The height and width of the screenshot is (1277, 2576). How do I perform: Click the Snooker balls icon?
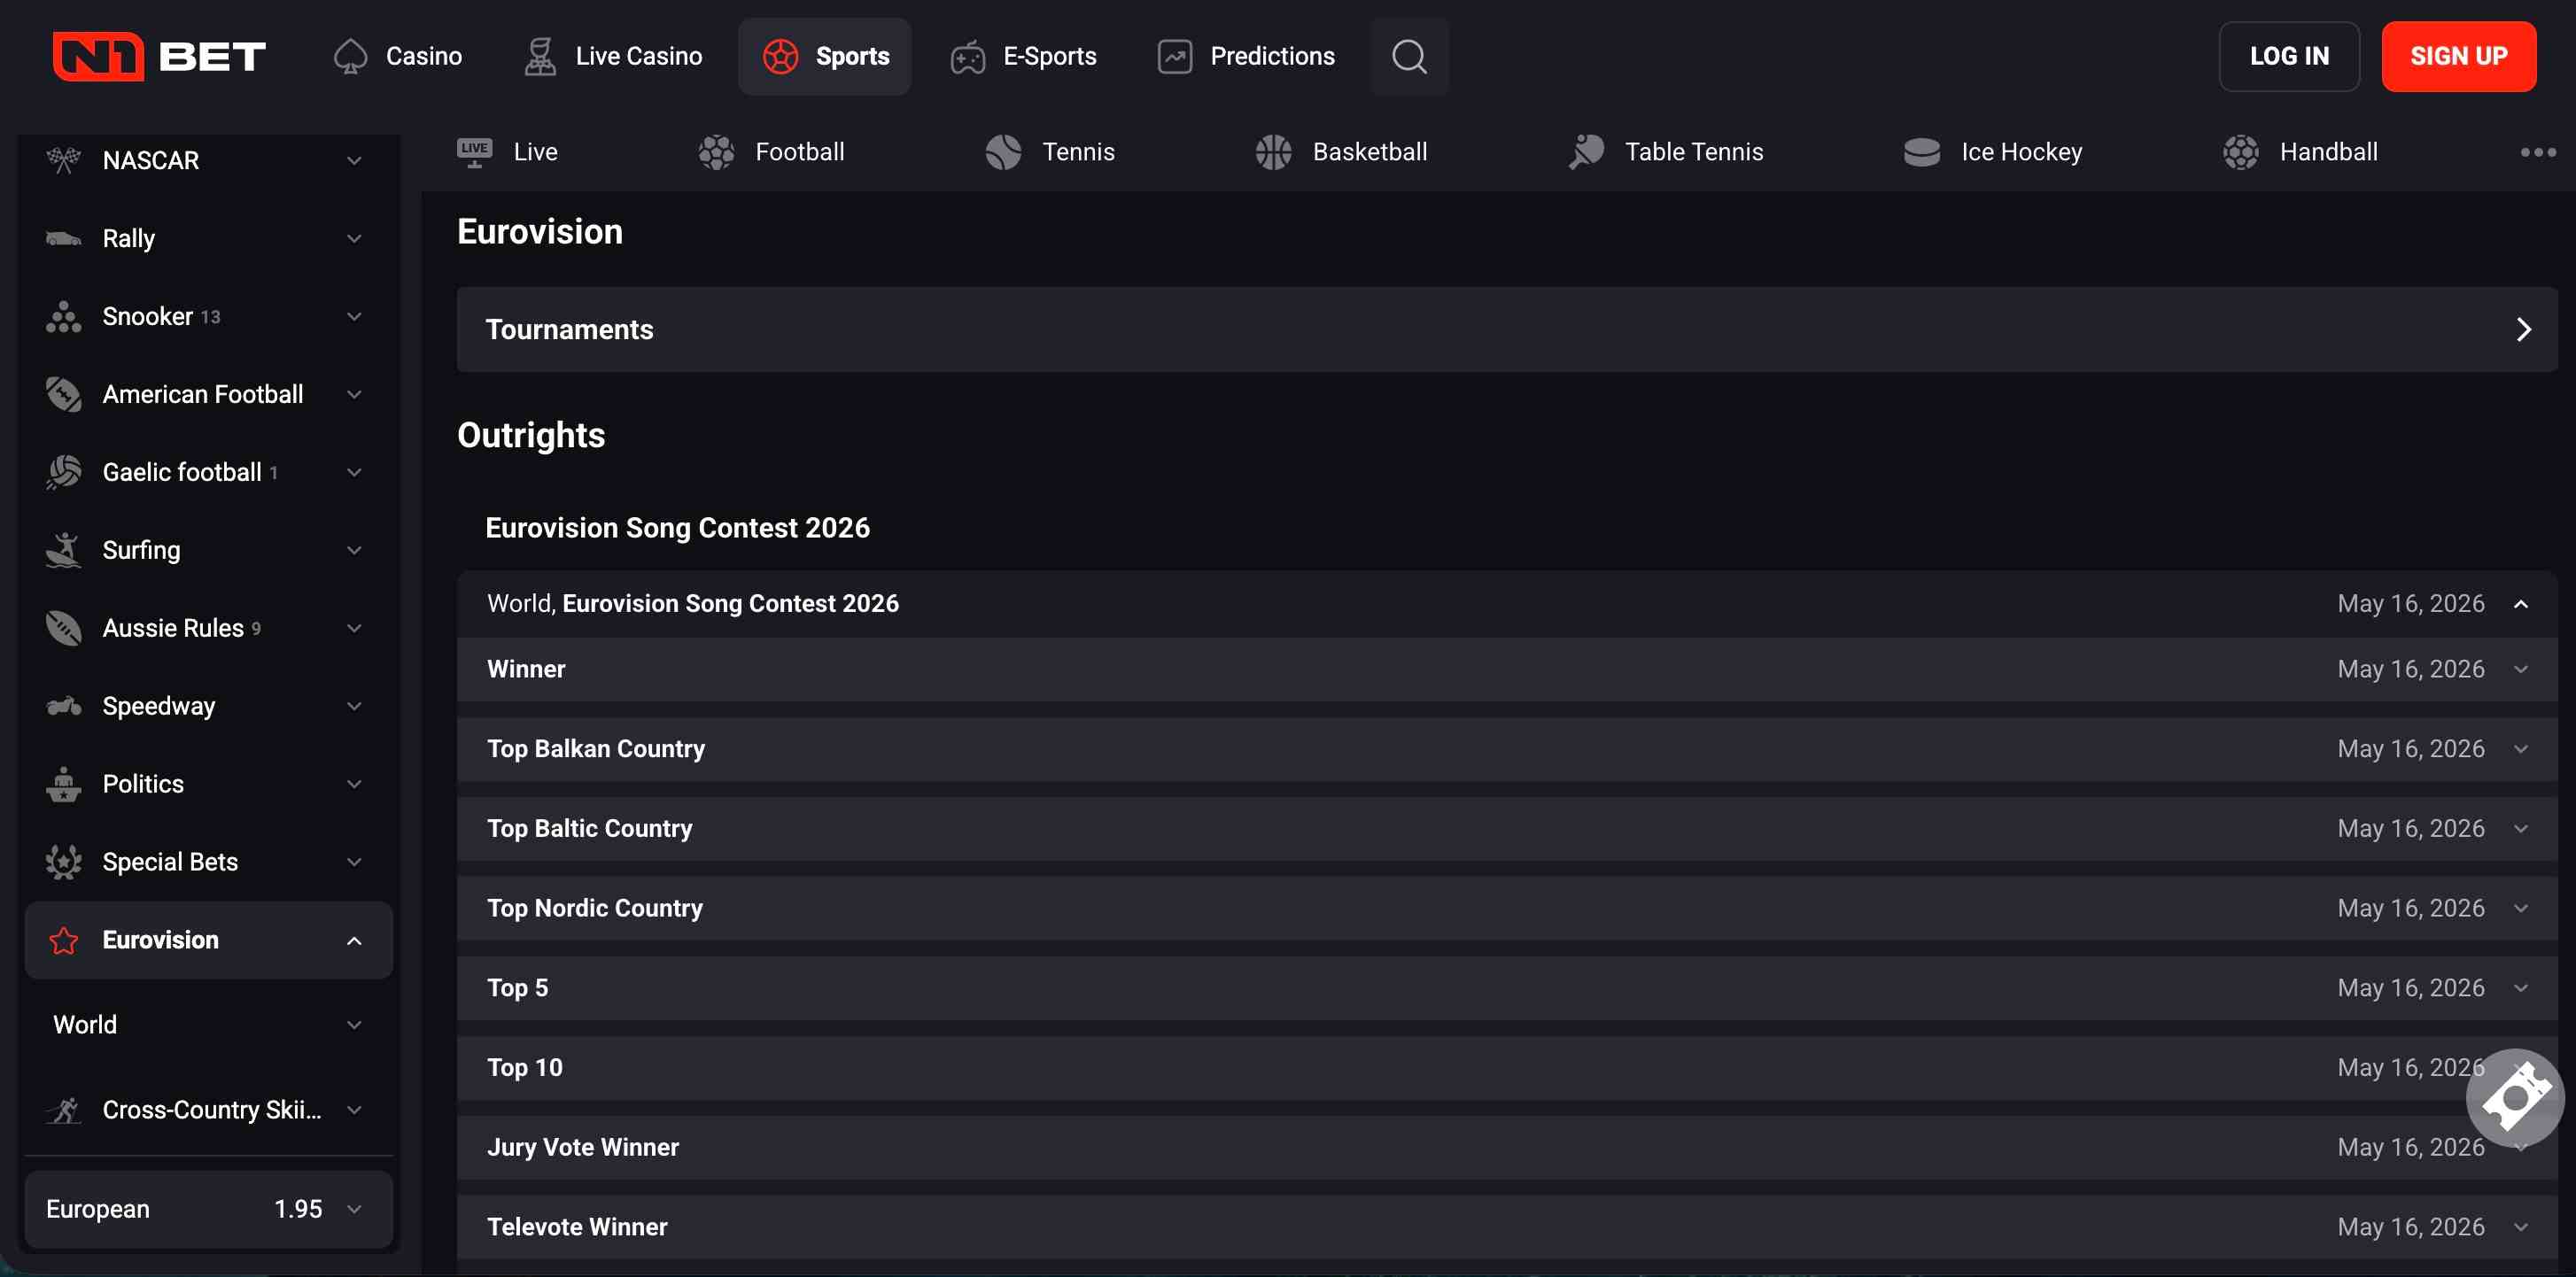64,316
